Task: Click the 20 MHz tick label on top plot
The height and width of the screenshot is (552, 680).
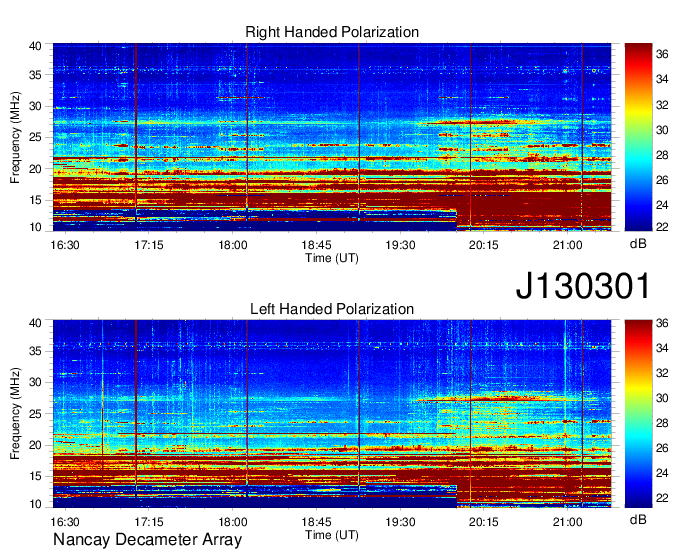Action: [x=35, y=169]
